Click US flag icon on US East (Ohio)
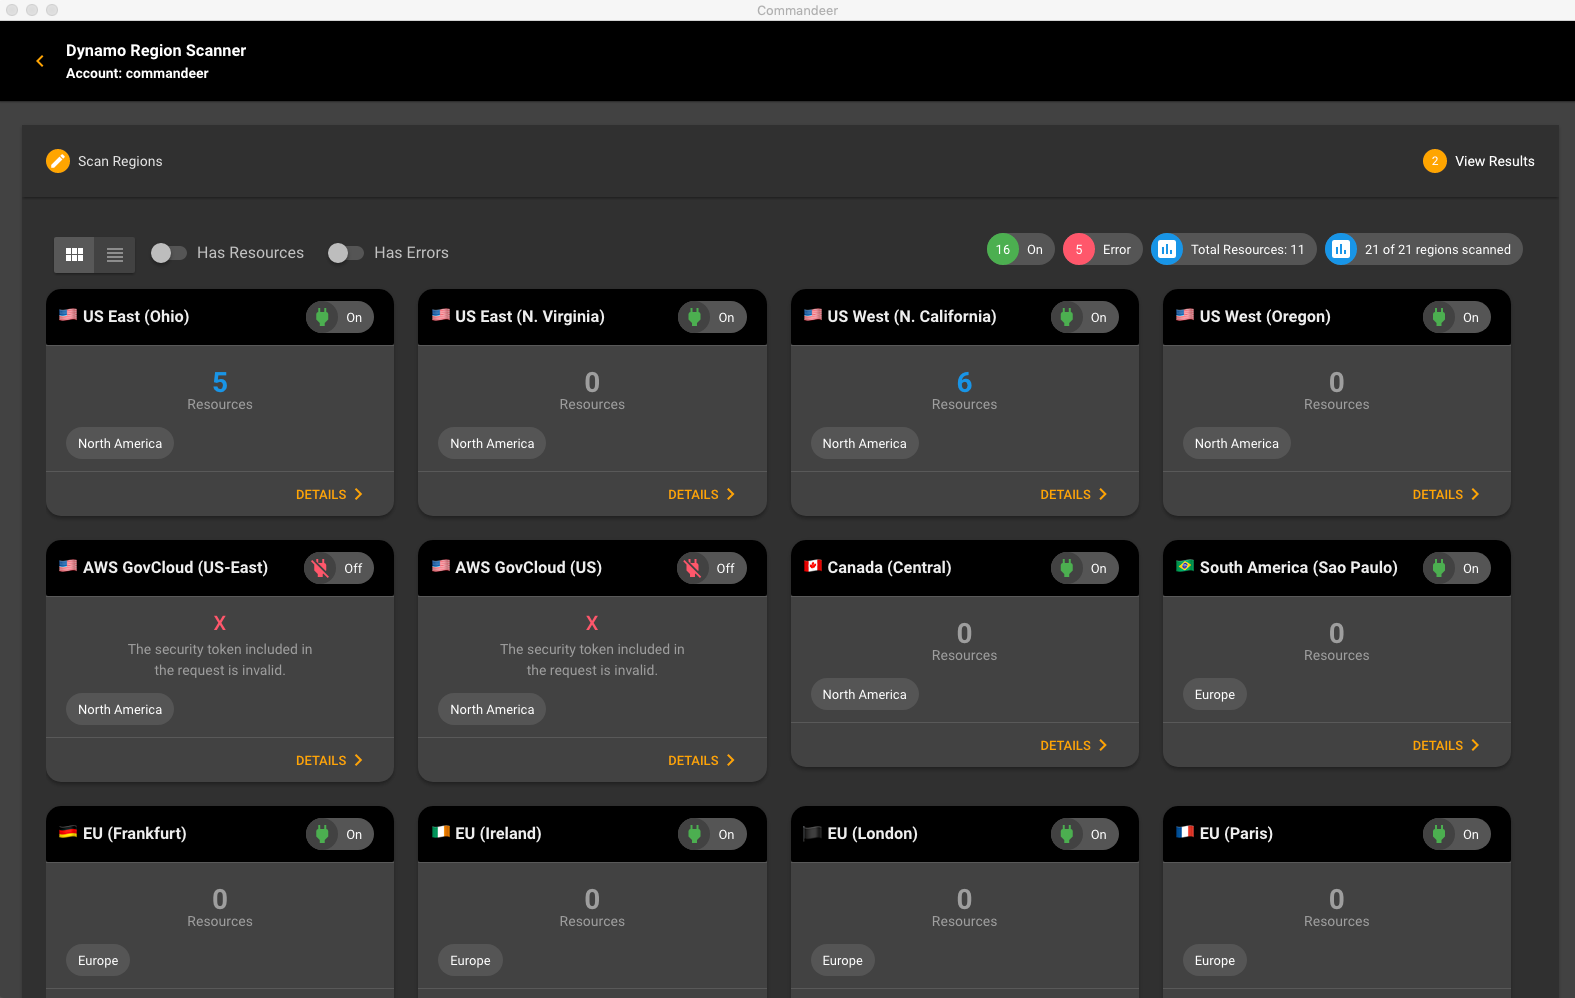Viewport: 1575px width, 998px height. point(68,315)
